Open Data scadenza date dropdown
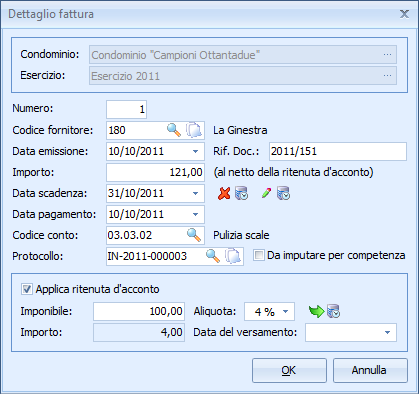 pos(196,193)
